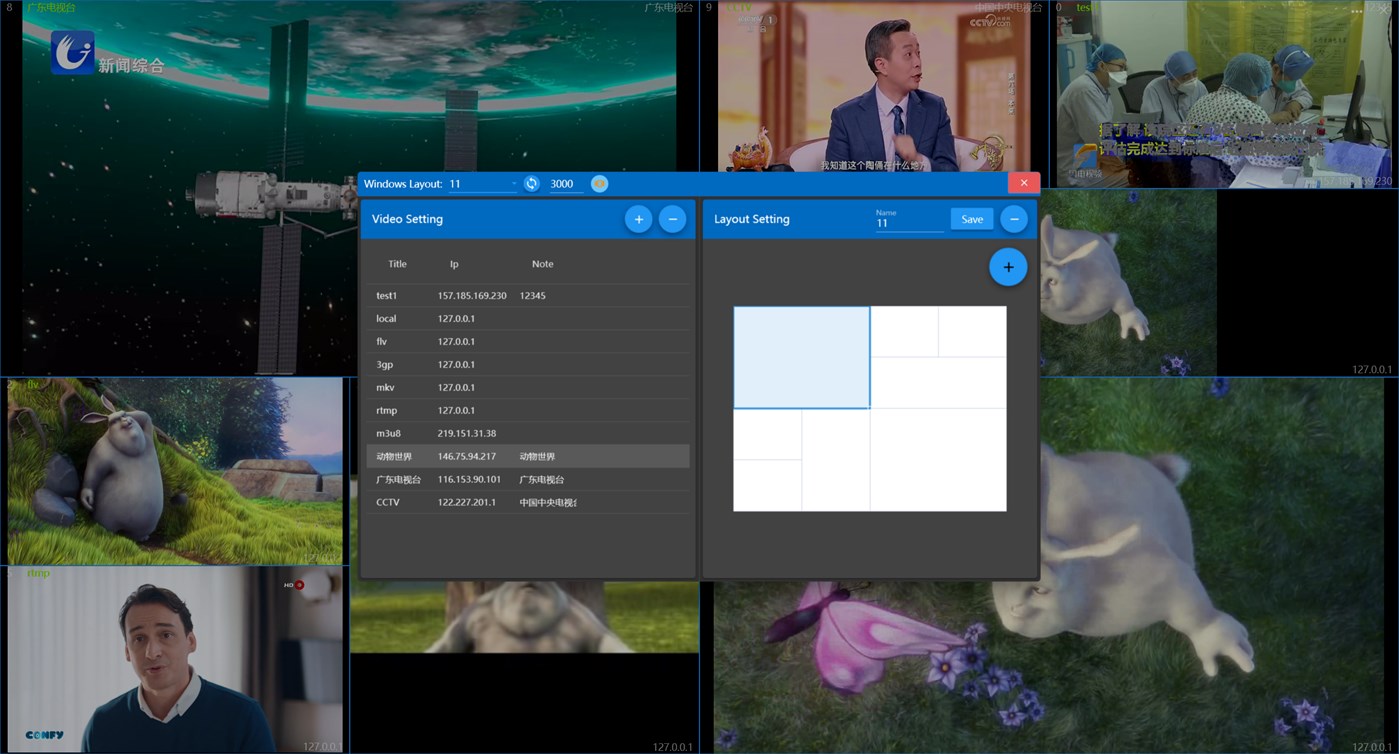Select the mkv video row
Screen dimensions: 1399x754
point(528,388)
